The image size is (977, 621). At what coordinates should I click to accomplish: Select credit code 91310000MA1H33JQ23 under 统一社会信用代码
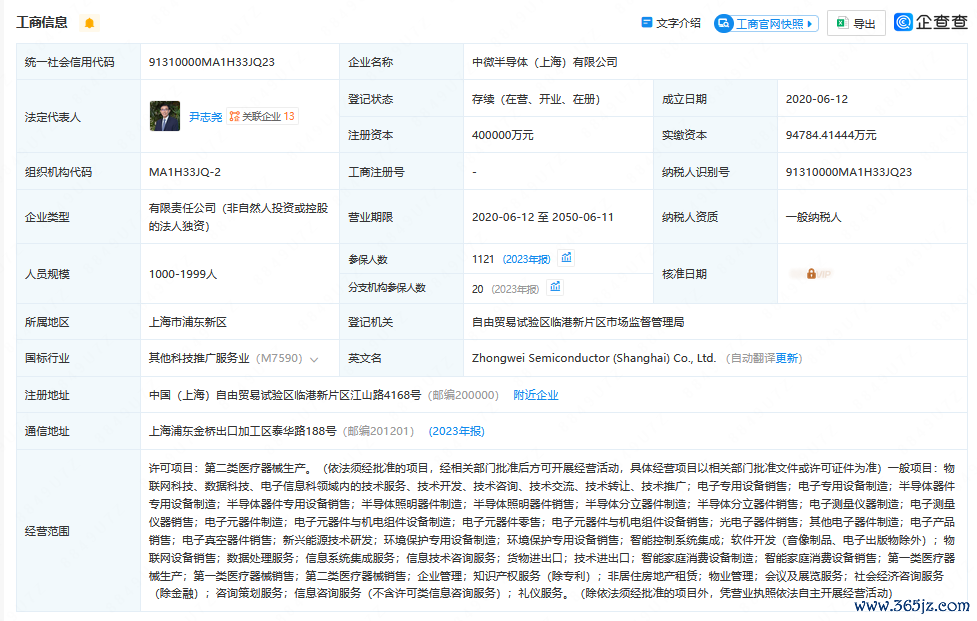[212, 62]
